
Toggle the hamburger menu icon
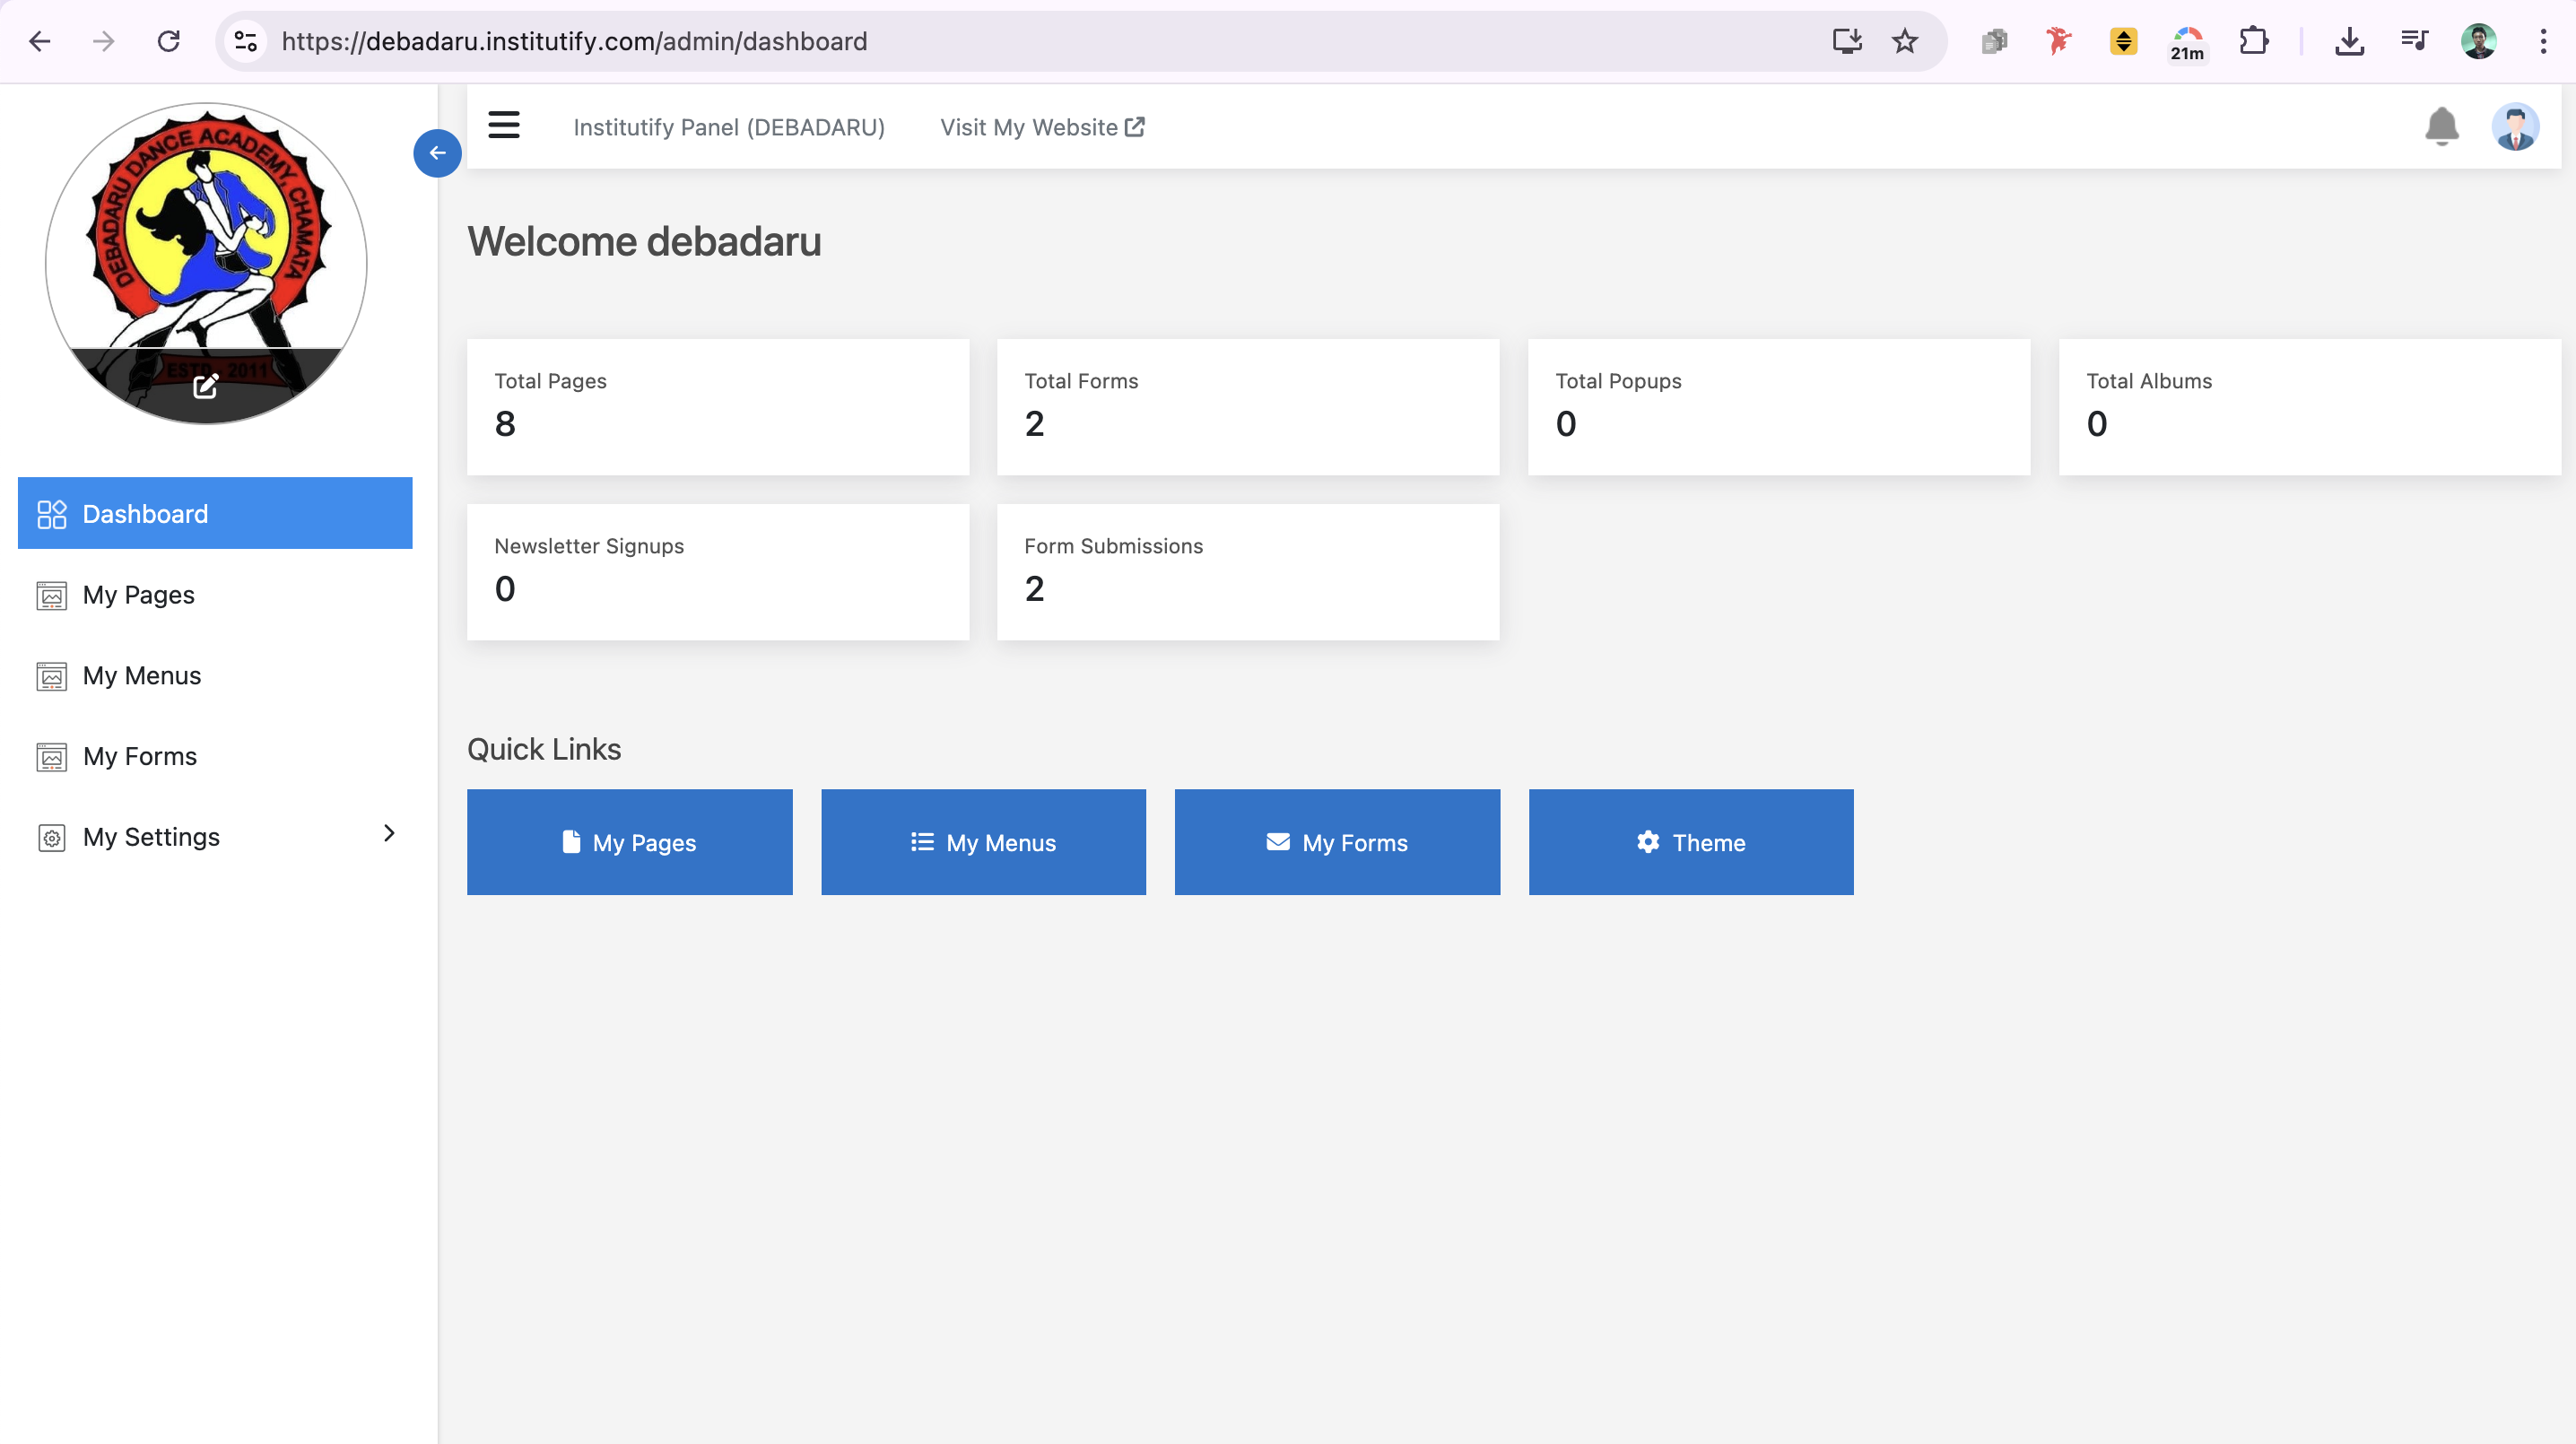pyautogui.click(x=504, y=126)
